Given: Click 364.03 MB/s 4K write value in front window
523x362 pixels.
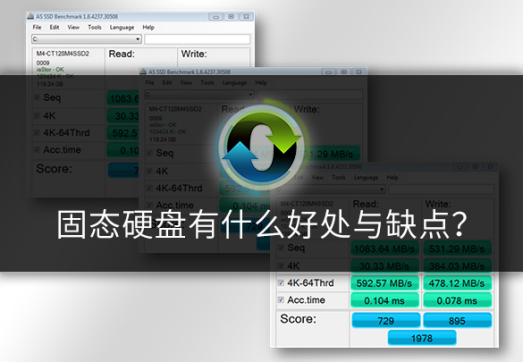Looking at the screenshot, I should pos(457,266).
